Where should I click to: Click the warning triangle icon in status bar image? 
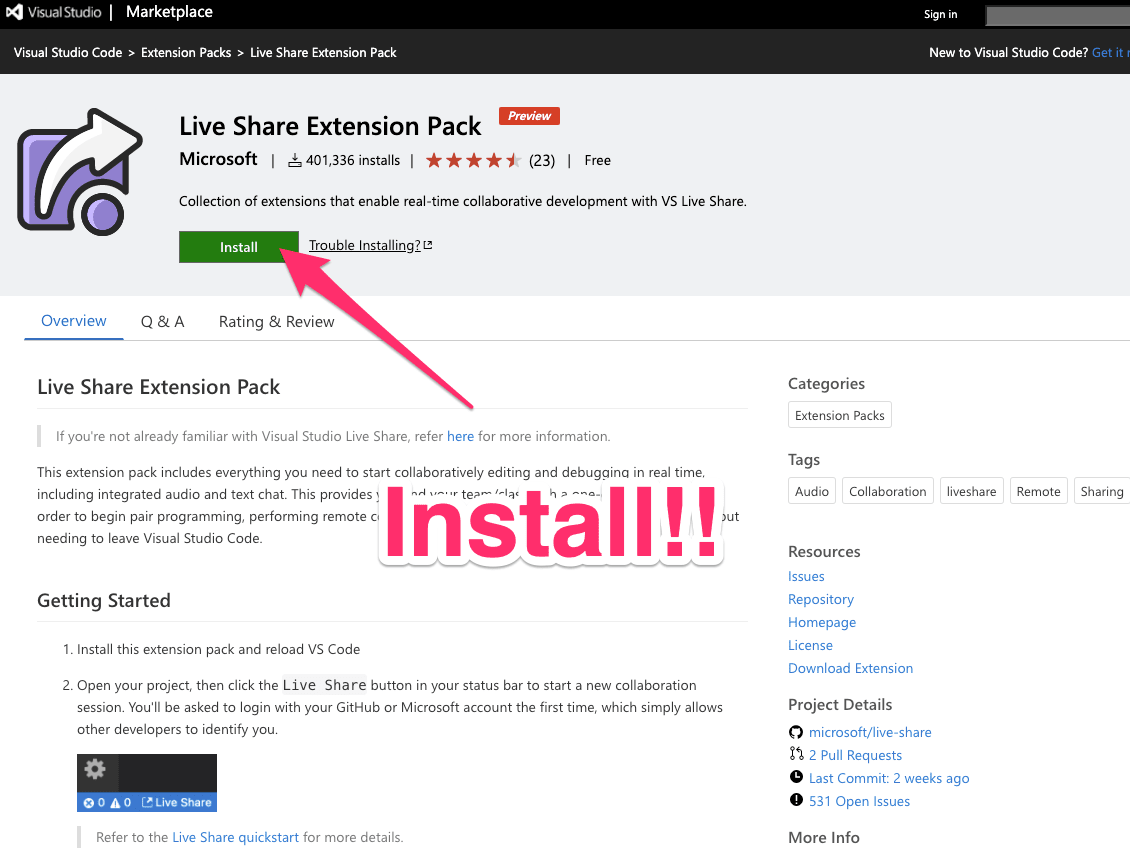(x=115, y=803)
